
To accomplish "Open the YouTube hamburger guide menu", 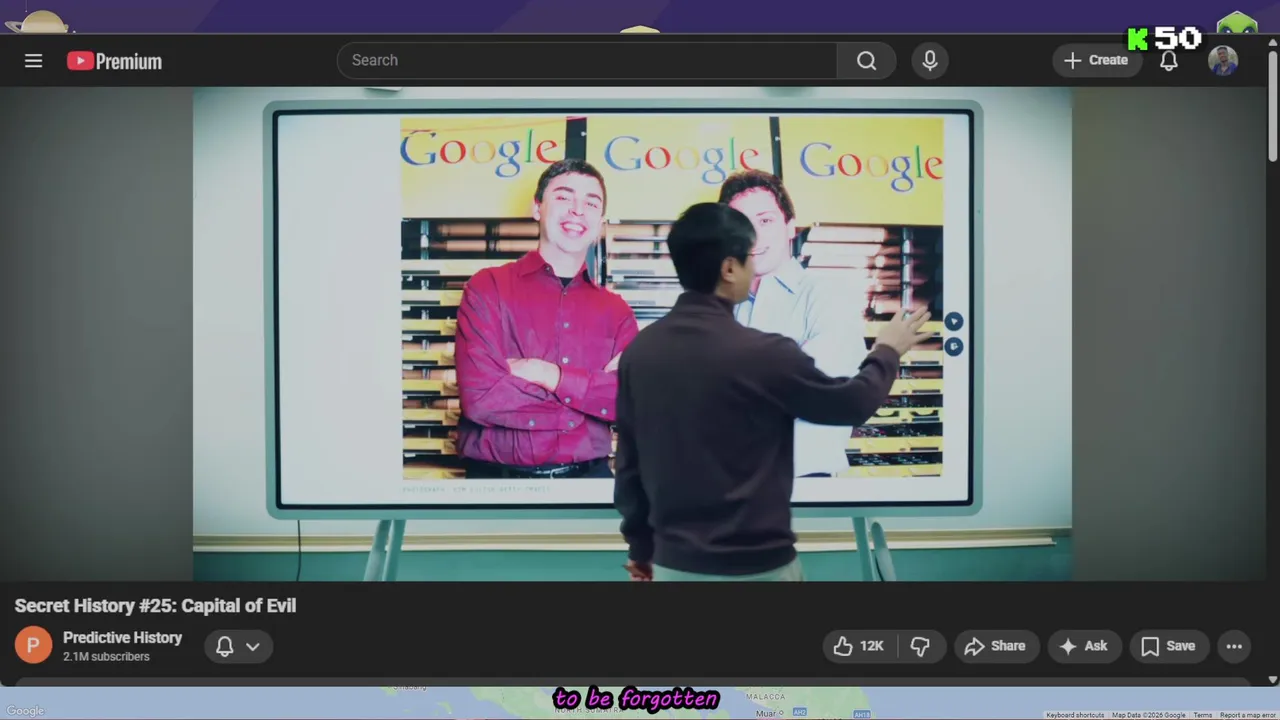I will (x=33, y=61).
